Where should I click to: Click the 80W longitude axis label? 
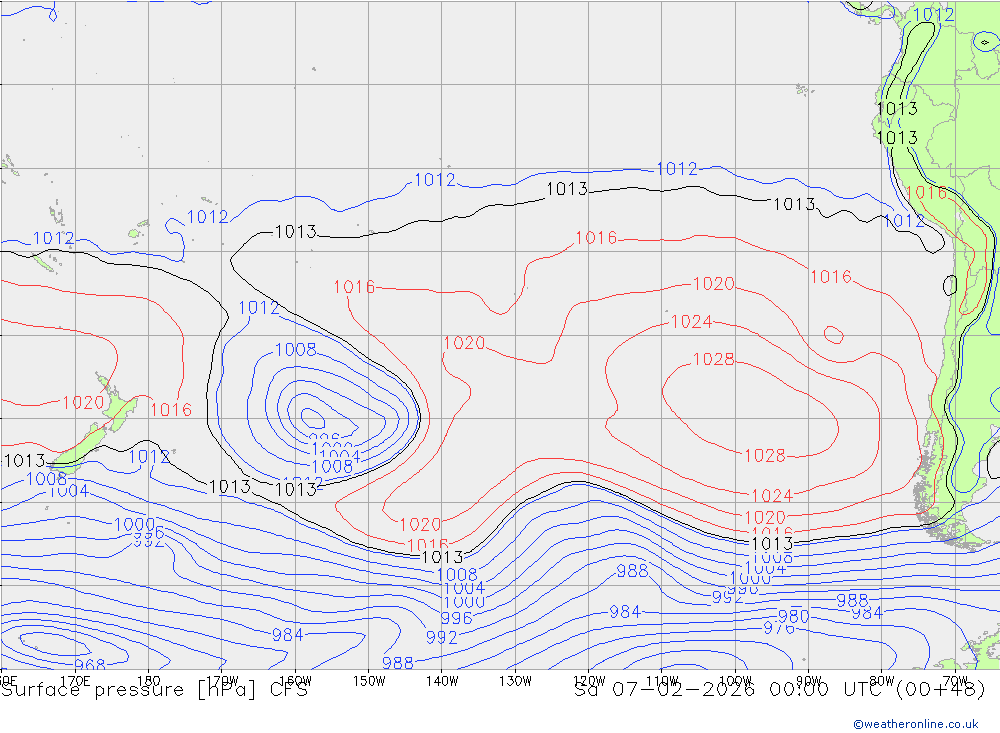(x=882, y=681)
